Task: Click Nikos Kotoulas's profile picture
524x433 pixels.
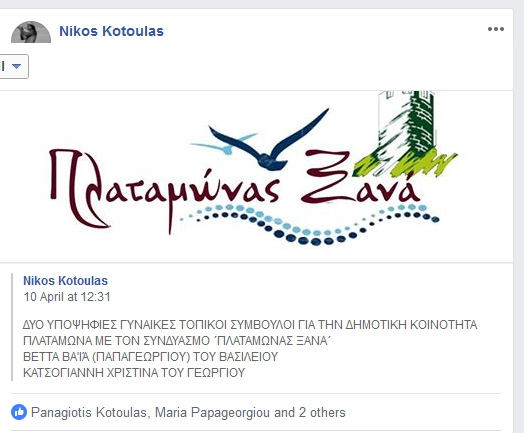Action: [x=31, y=32]
